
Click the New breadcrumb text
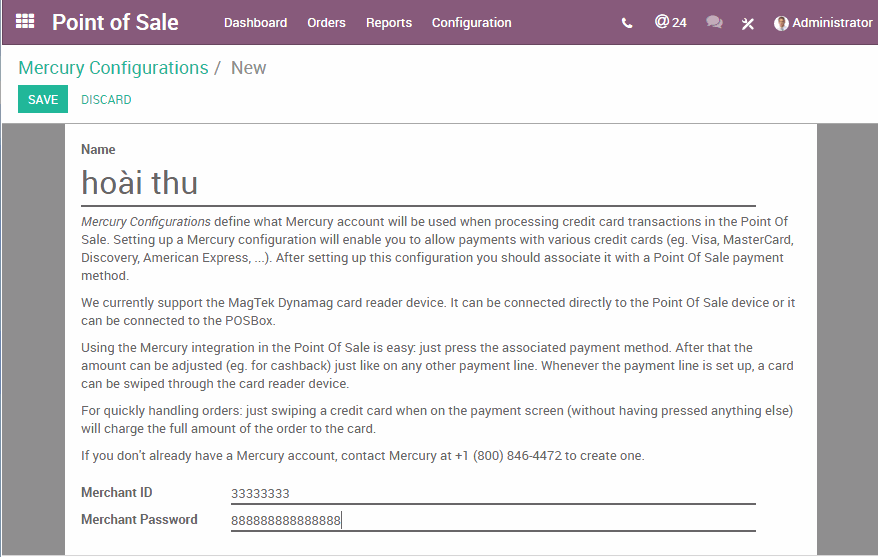[x=248, y=68]
